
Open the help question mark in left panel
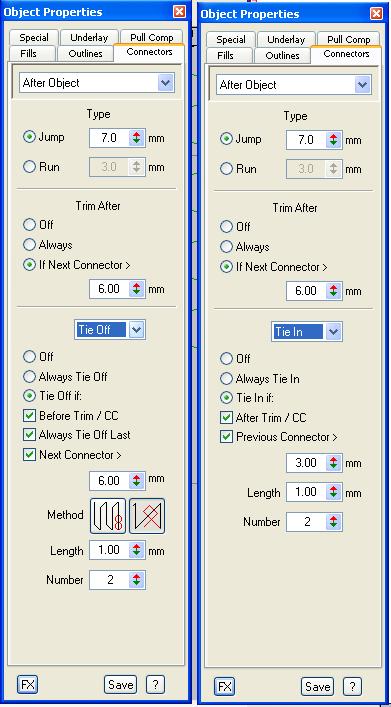point(155,685)
